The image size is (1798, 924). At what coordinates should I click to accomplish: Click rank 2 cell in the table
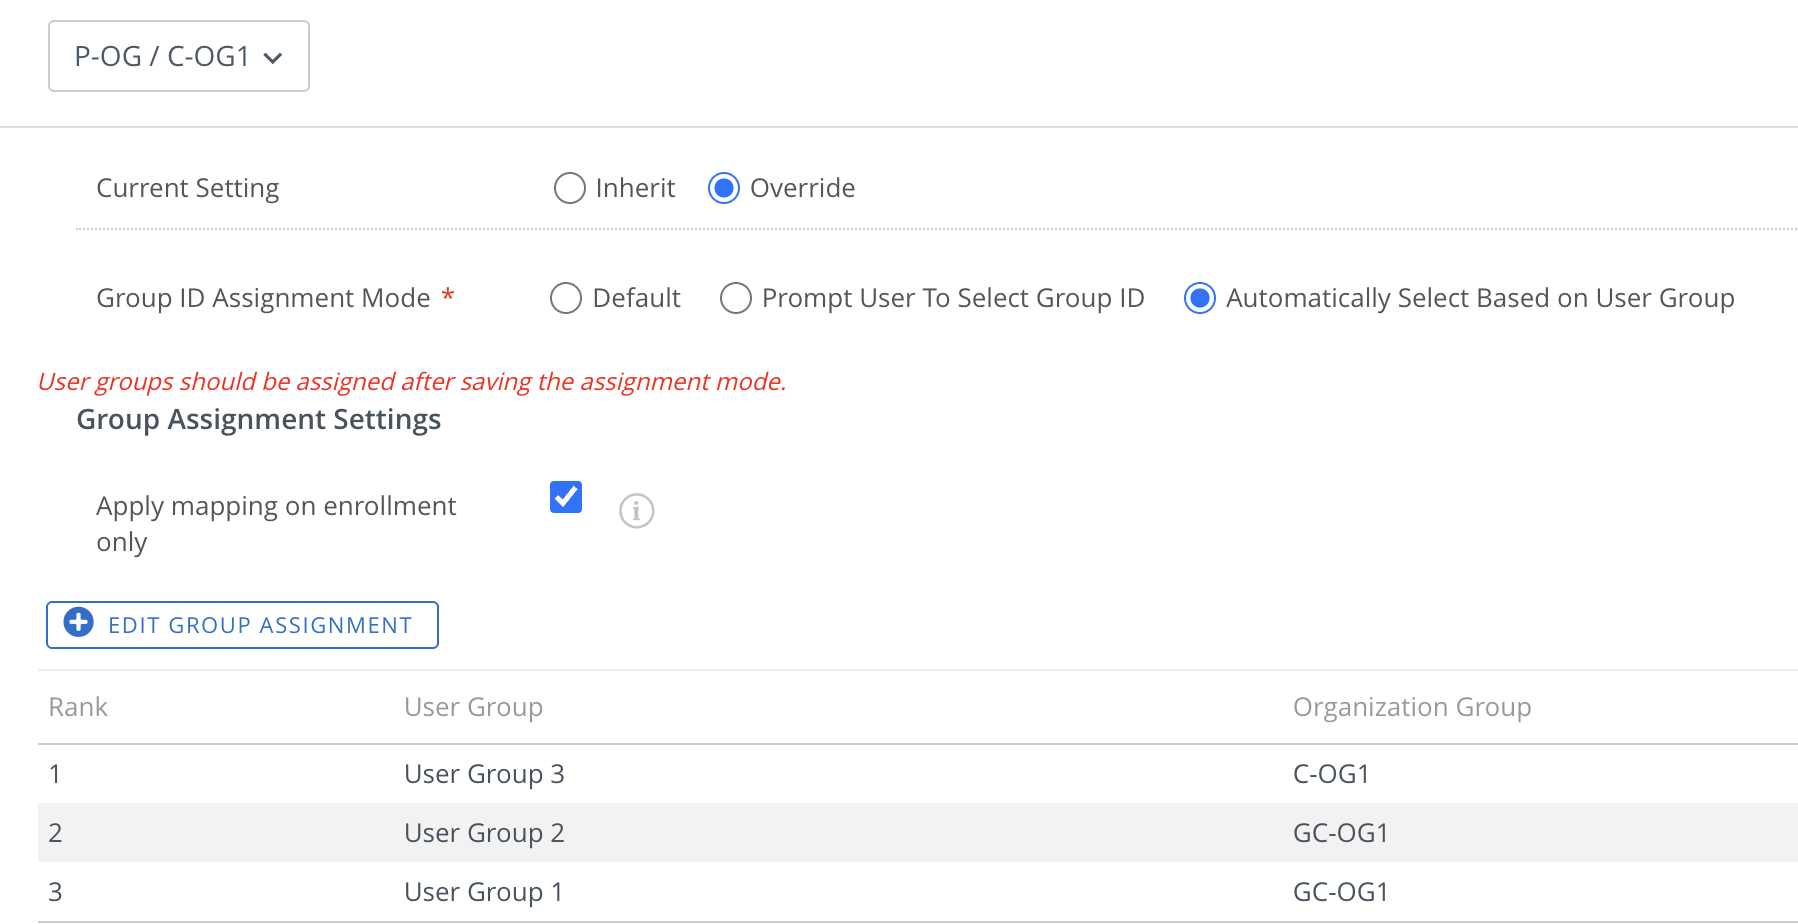pos(55,833)
